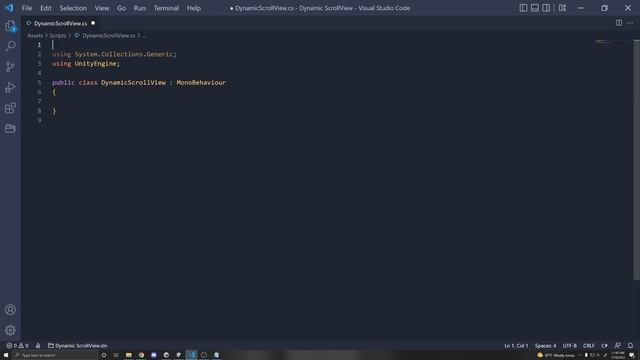Open the editor More Actions menu

(x=630, y=23)
